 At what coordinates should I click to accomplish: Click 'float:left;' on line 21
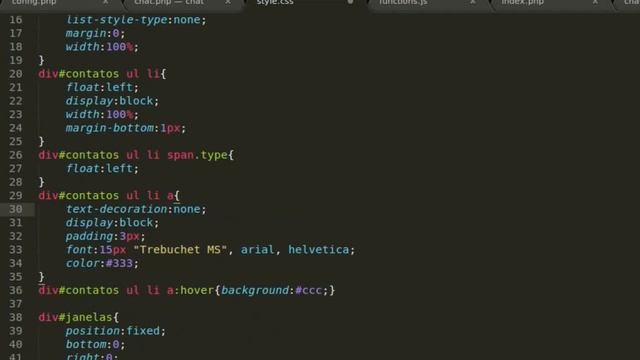point(102,87)
